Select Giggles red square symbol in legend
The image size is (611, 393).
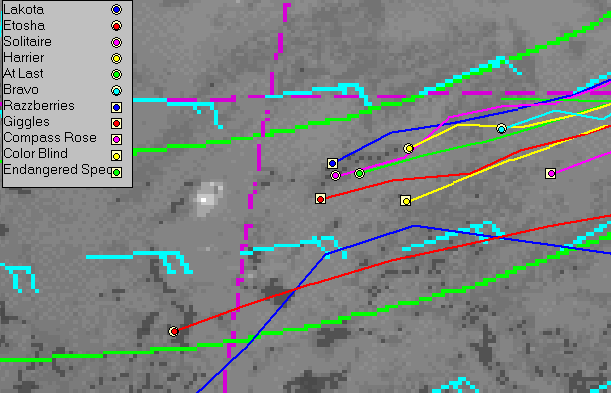[x=116, y=123]
